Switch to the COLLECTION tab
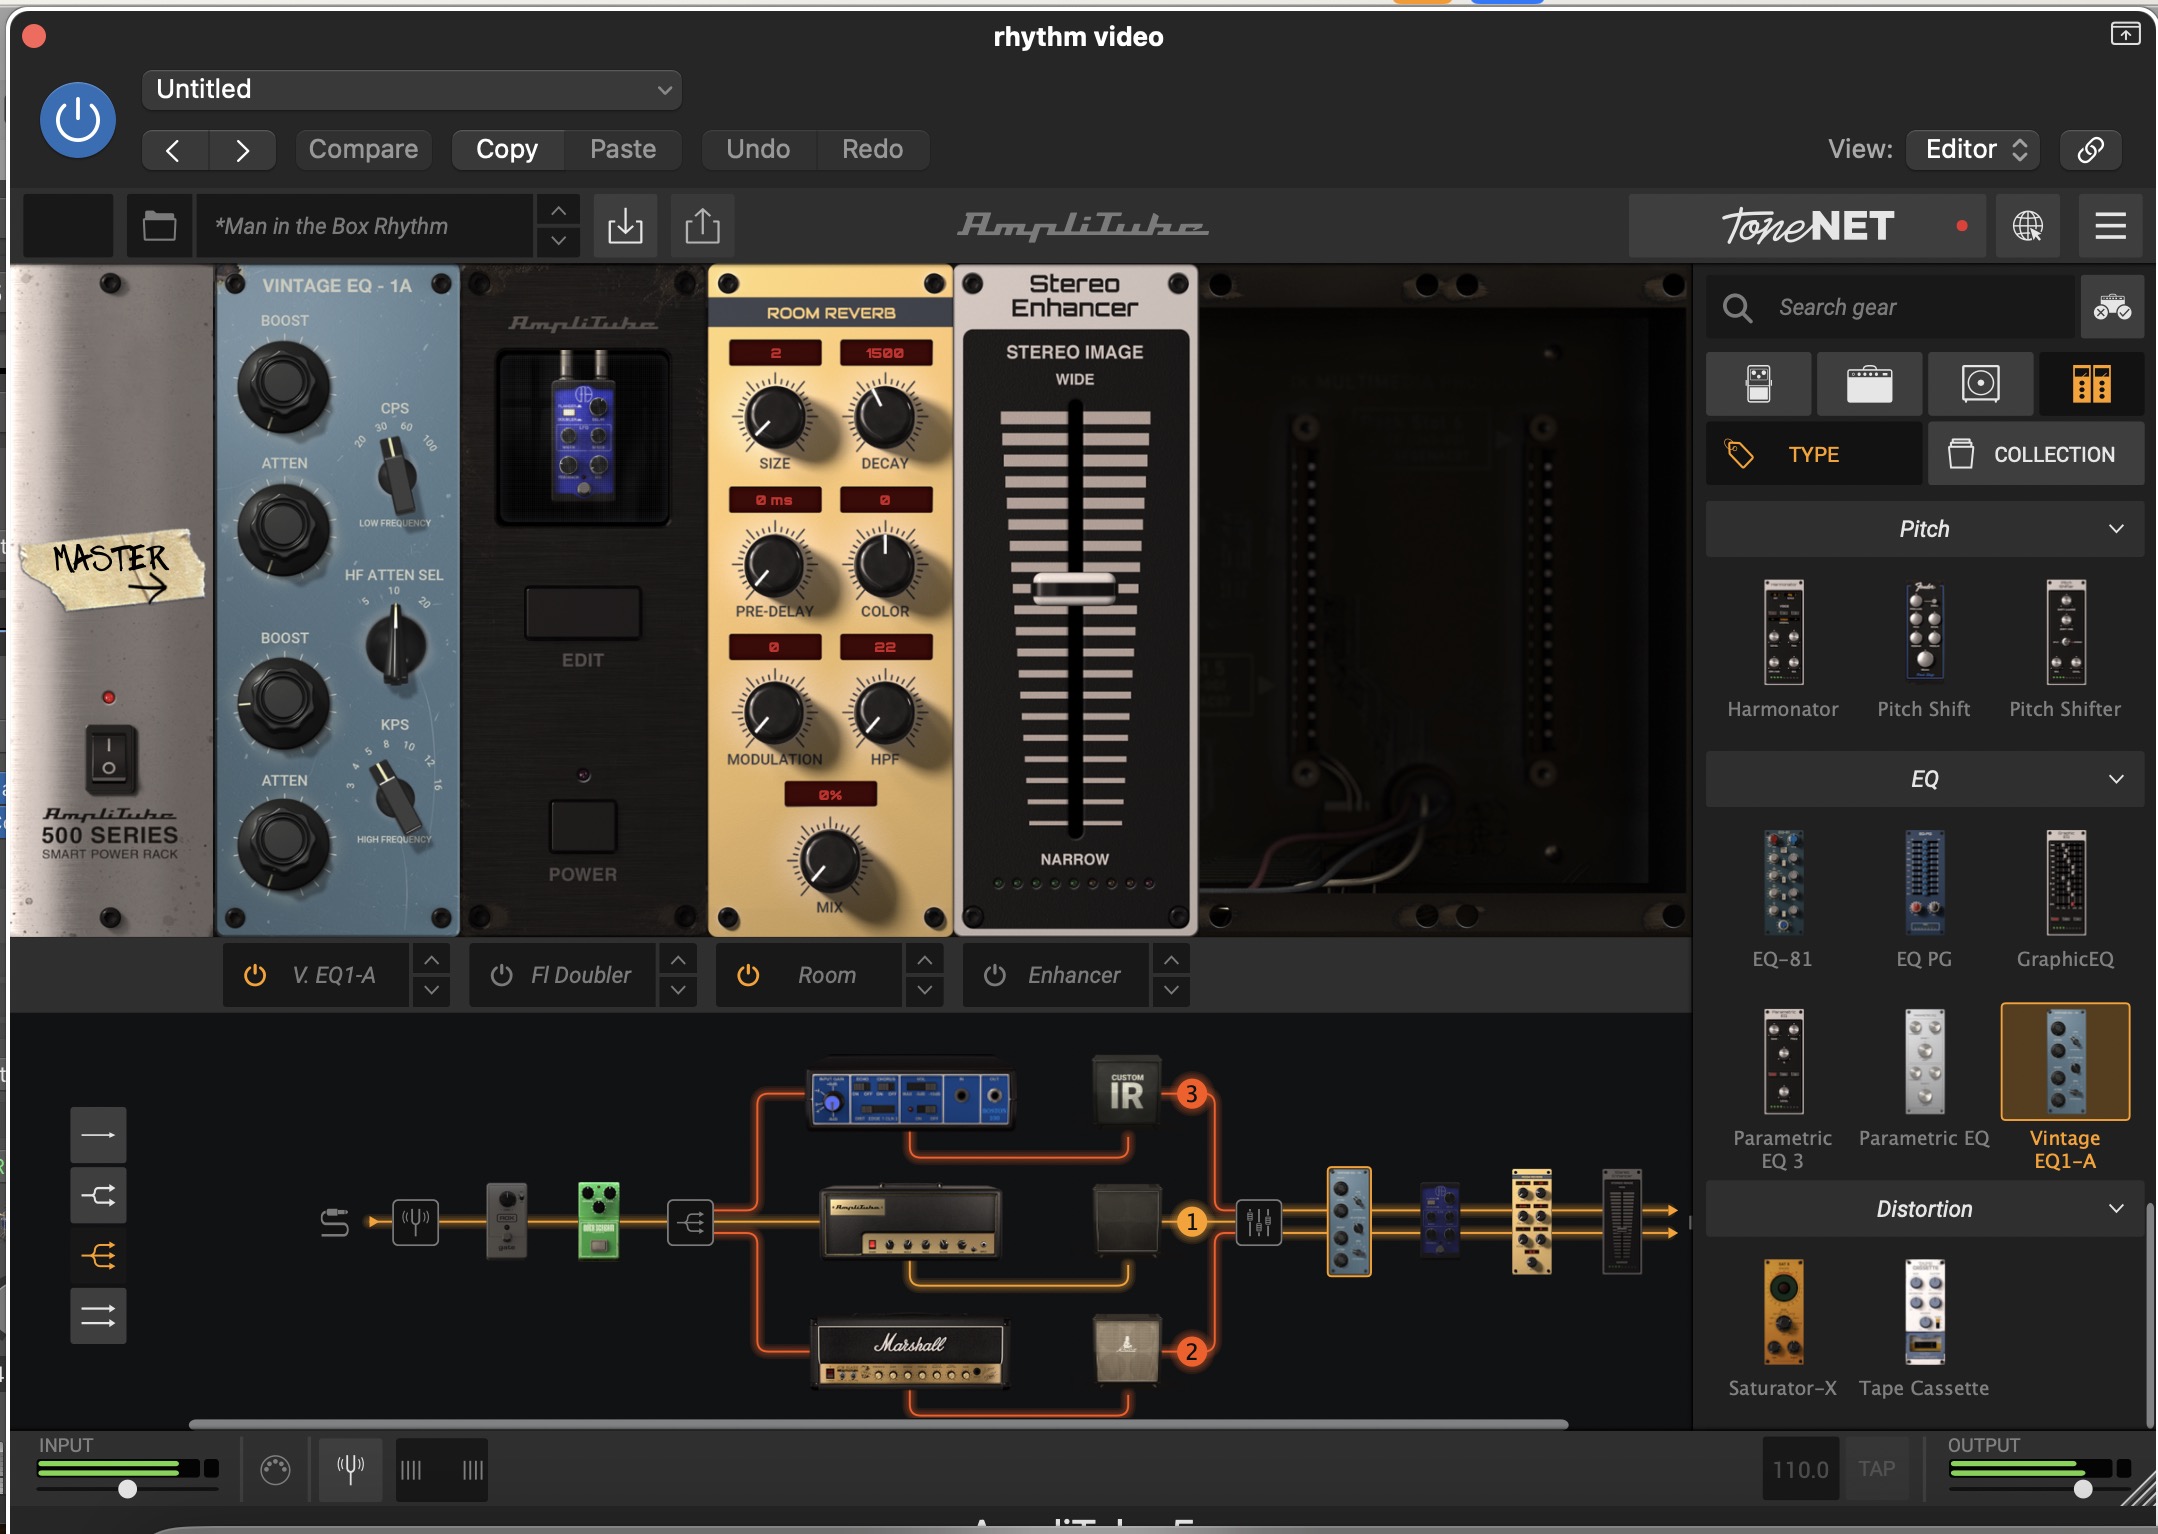 [x=2036, y=454]
